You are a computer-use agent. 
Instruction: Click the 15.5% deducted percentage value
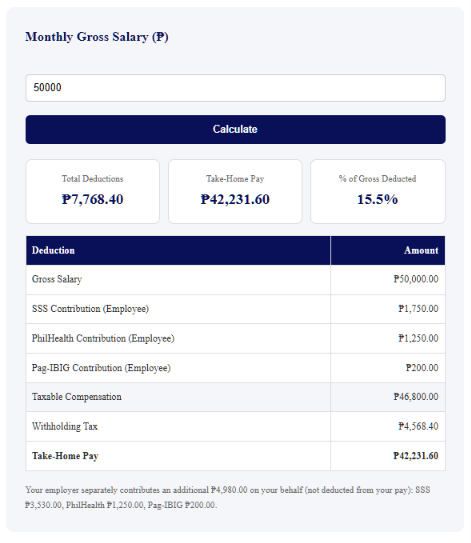point(377,199)
